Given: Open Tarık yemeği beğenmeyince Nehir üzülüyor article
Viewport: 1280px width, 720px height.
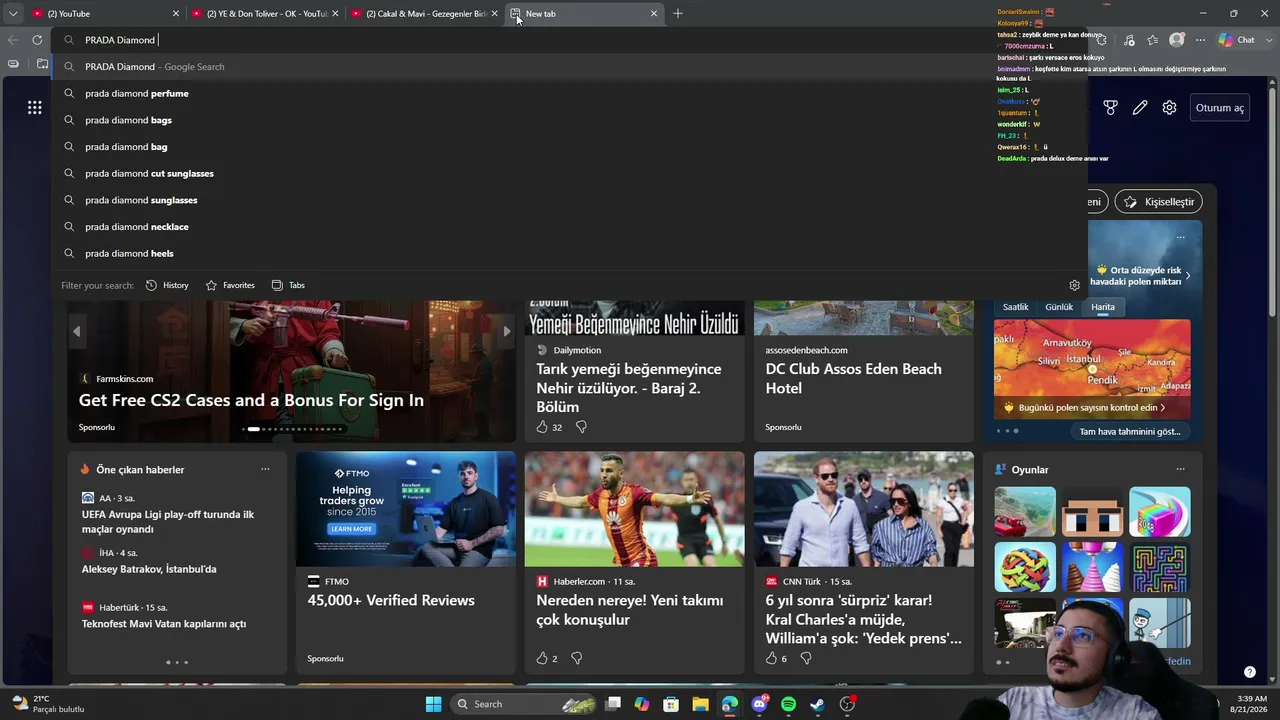Looking at the screenshot, I should click(630, 388).
